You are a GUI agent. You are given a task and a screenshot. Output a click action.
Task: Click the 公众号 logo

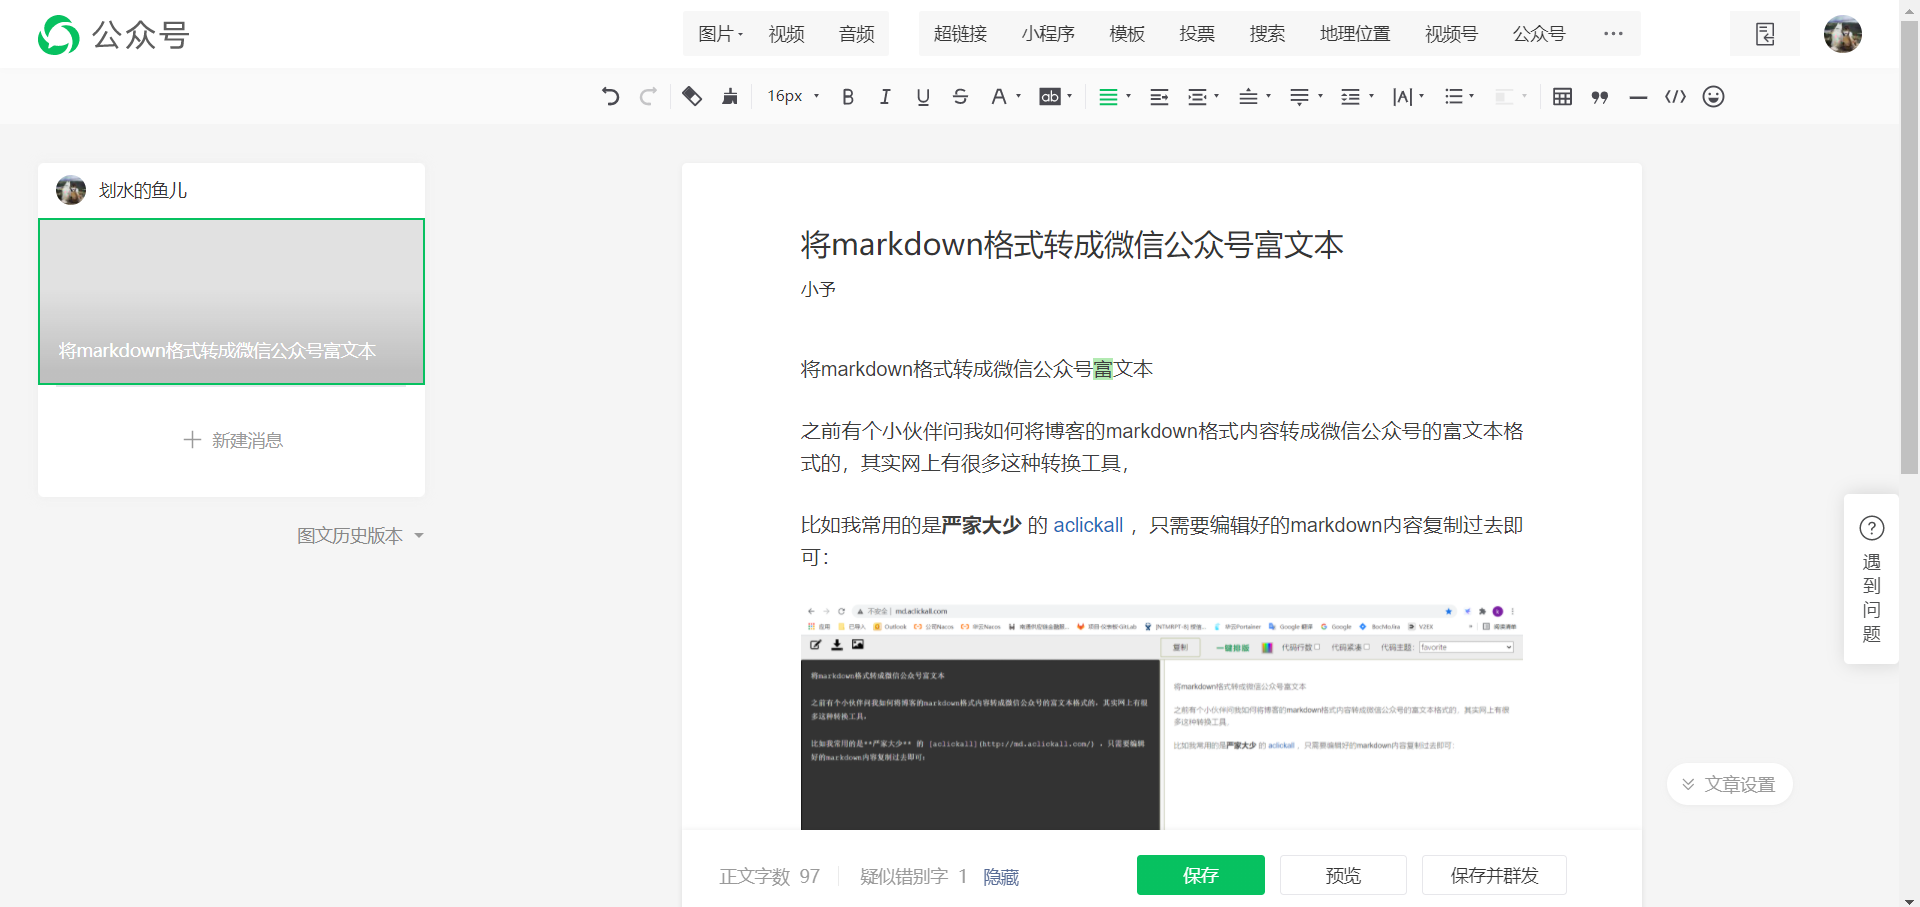coord(113,35)
